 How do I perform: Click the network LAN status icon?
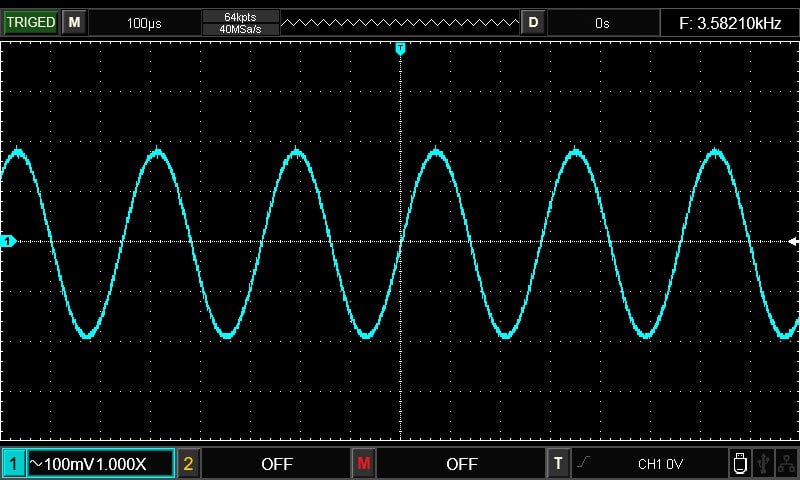tap(786, 463)
